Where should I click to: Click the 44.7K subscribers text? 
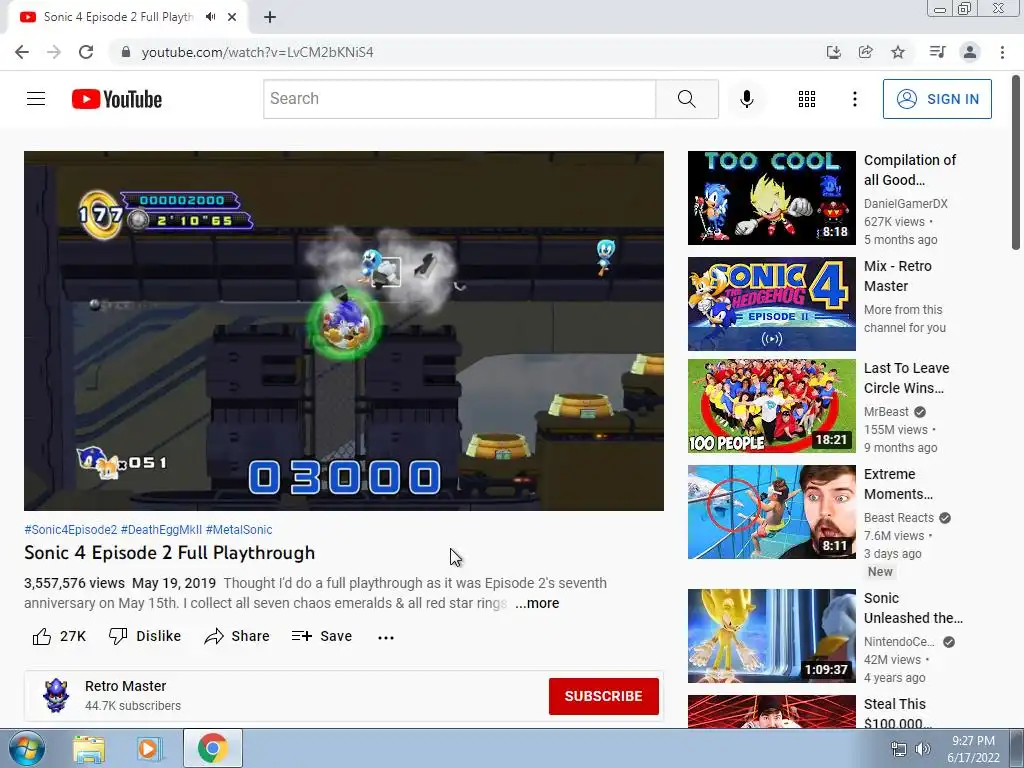133,706
